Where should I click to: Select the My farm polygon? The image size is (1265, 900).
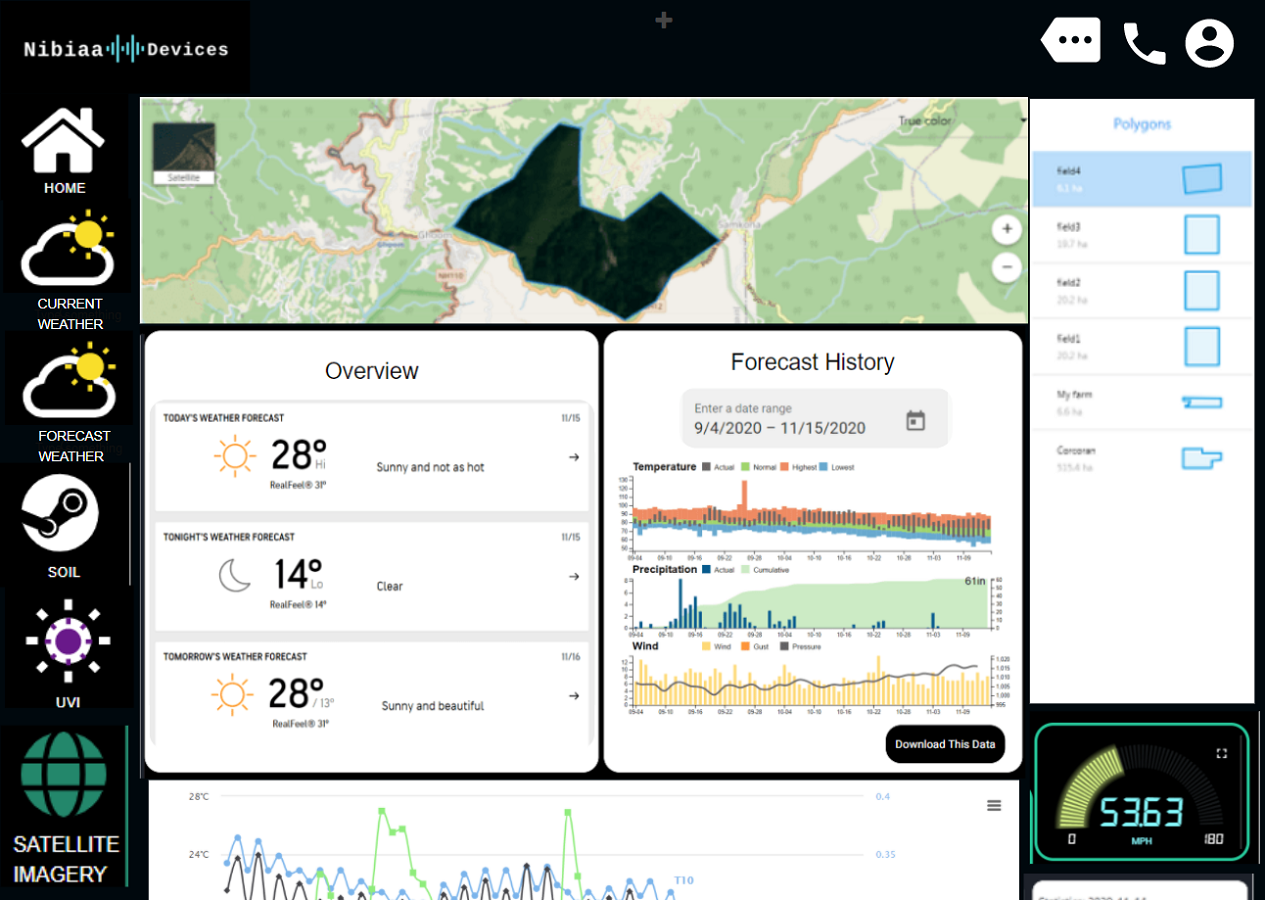click(x=1141, y=402)
